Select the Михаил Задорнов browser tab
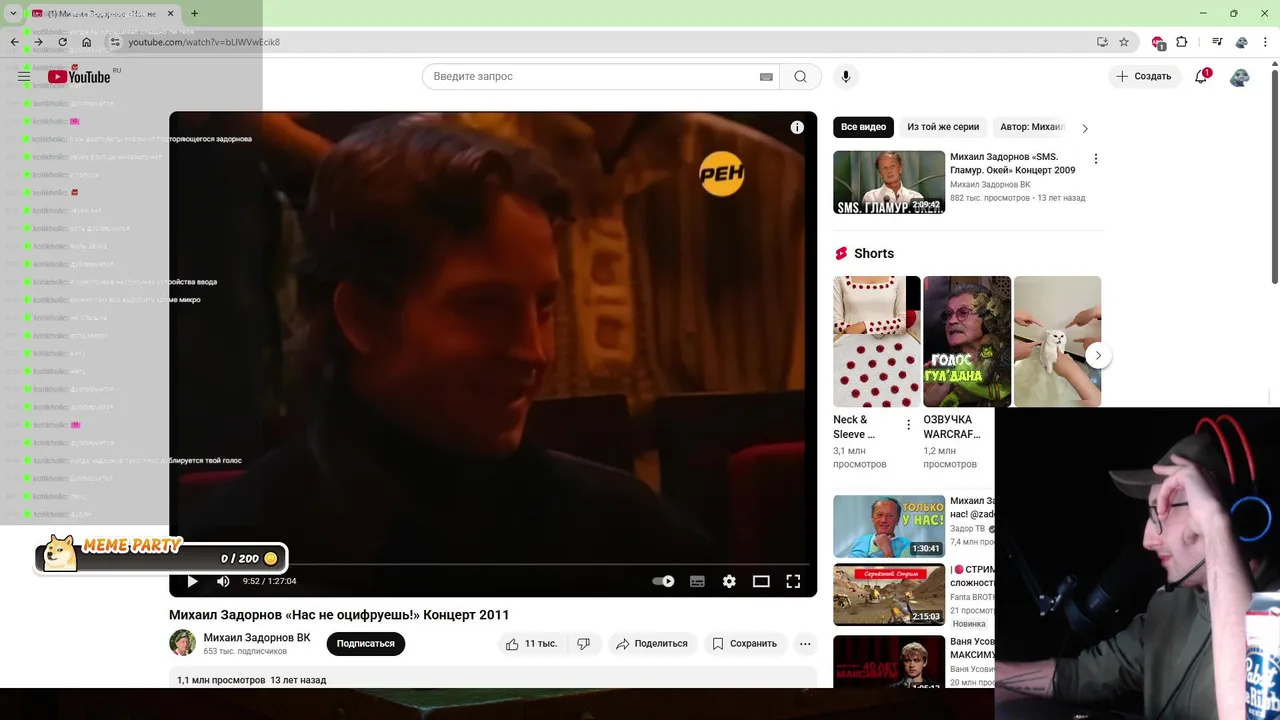Screen dimensions: 1280x720 point(102,14)
